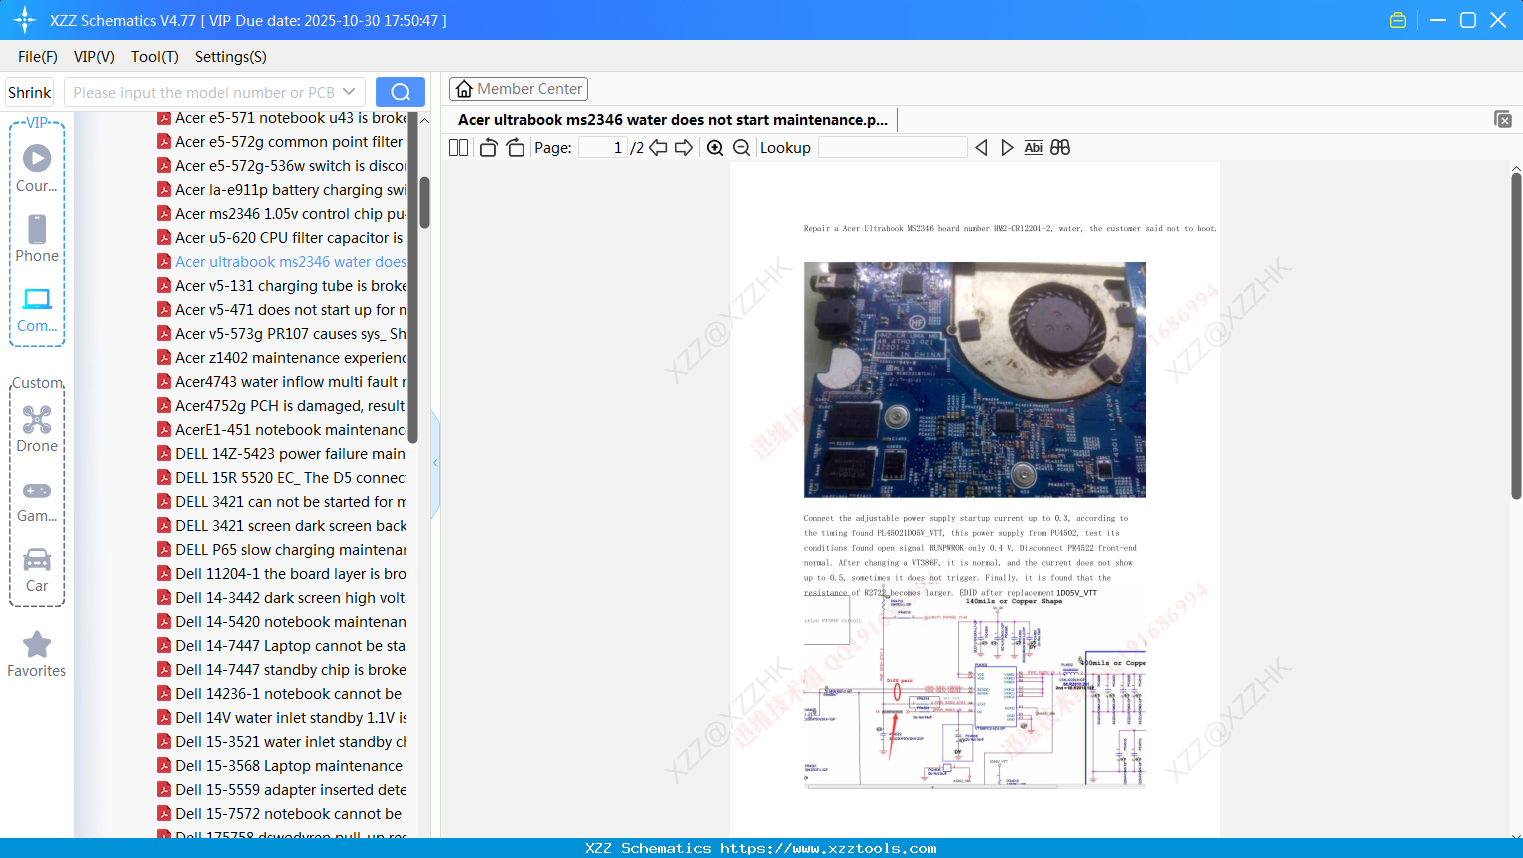Screen dimensions: 1523x858
Task: Click the motherboard photo in document
Action: [975, 380]
